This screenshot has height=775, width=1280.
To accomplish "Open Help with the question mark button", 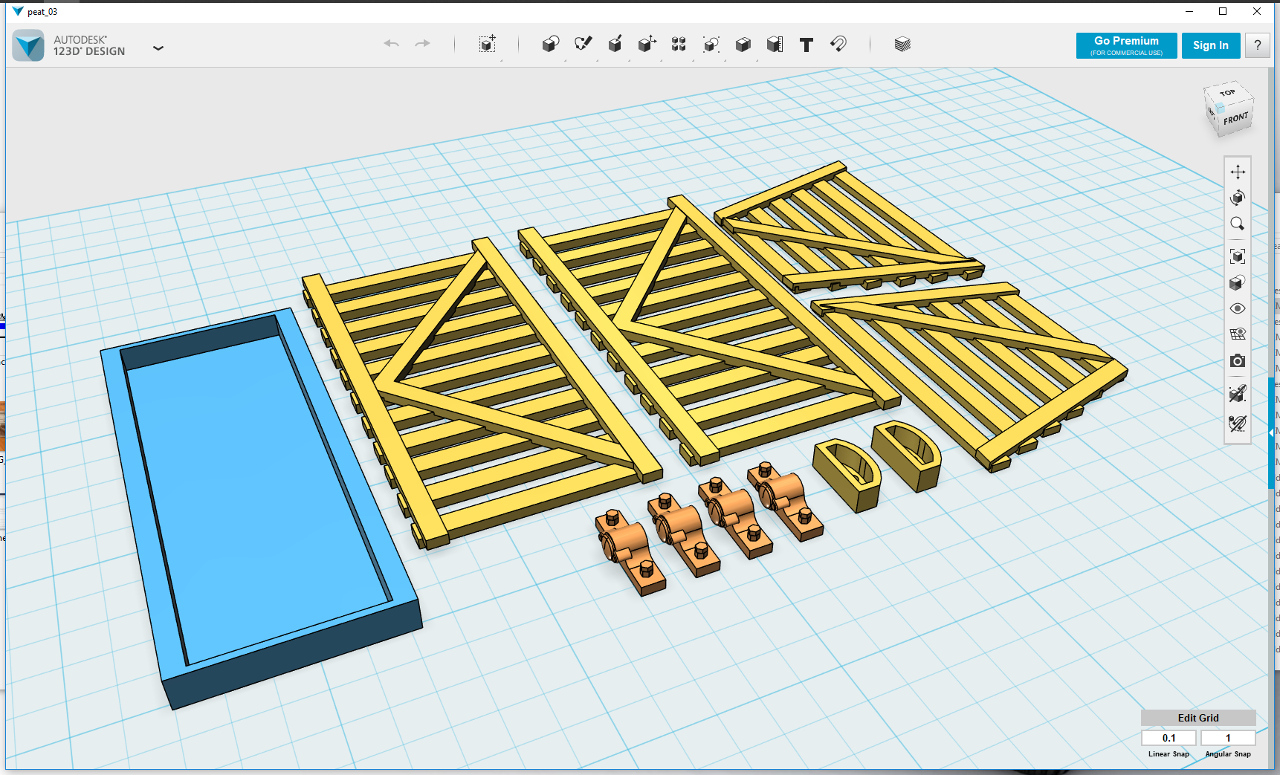I will click(x=1256, y=45).
